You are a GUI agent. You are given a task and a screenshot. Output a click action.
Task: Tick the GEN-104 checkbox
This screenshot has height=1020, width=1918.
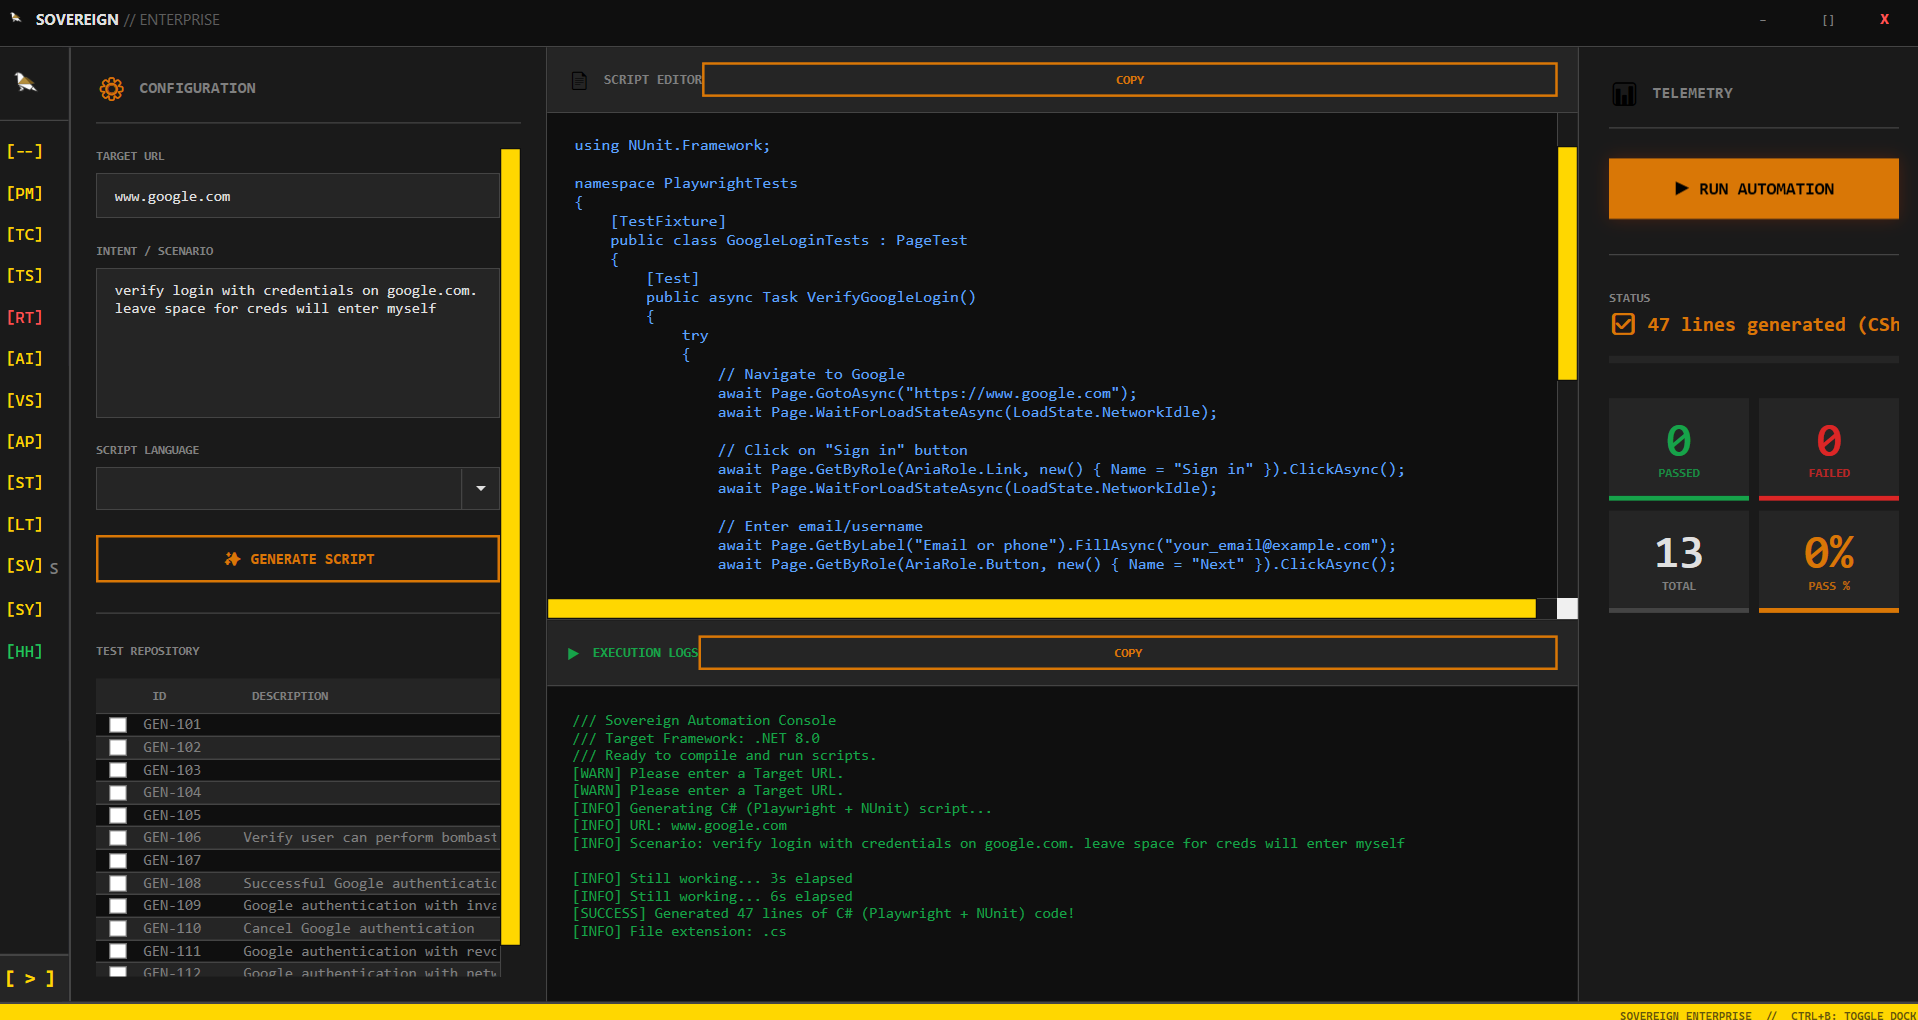coord(118,793)
